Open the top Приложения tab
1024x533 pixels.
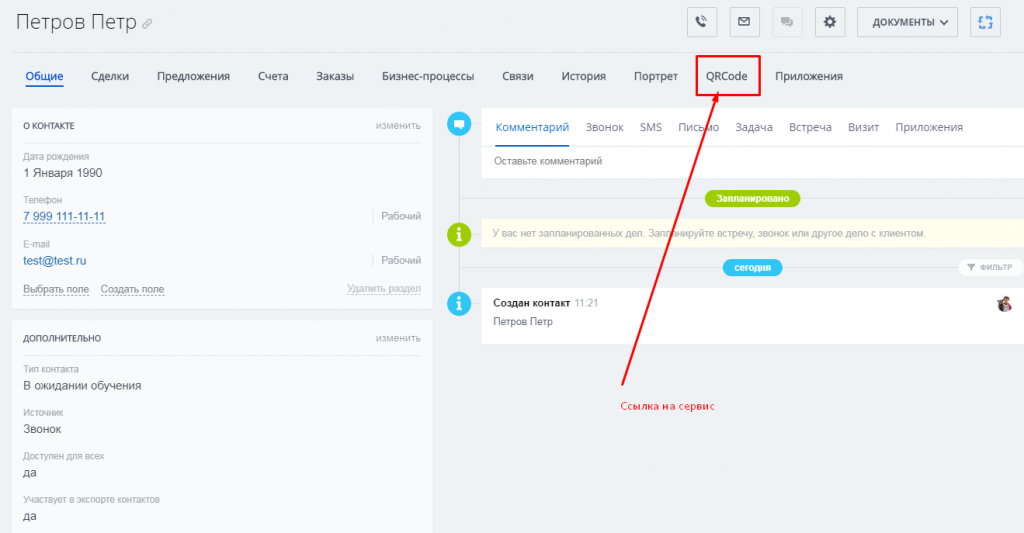(x=808, y=76)
